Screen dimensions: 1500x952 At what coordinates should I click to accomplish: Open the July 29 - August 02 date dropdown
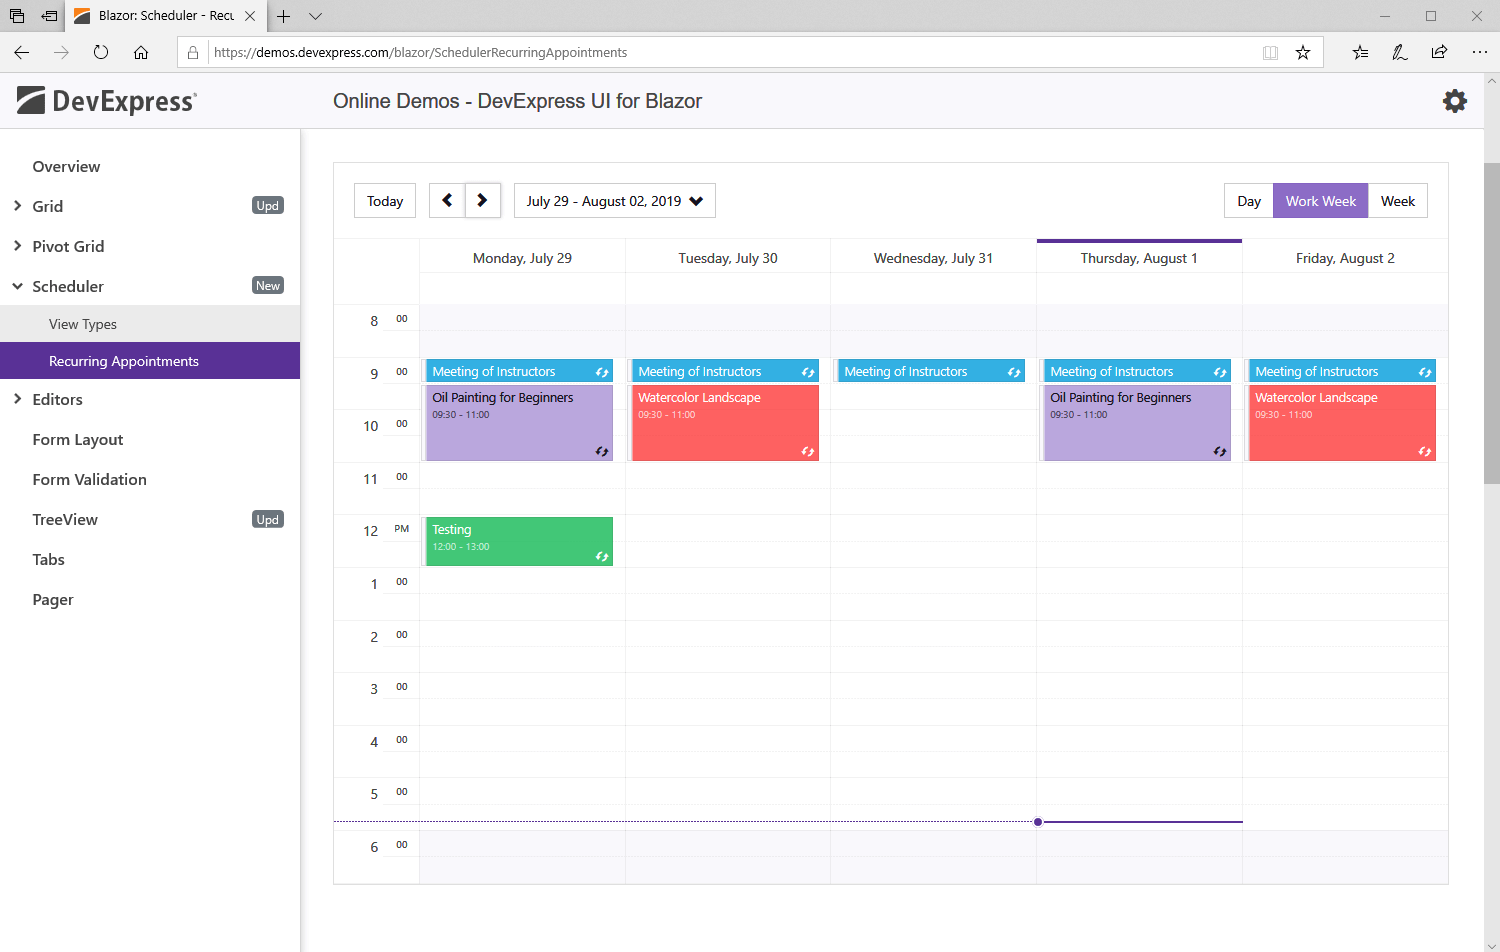(x=614, y=201)
